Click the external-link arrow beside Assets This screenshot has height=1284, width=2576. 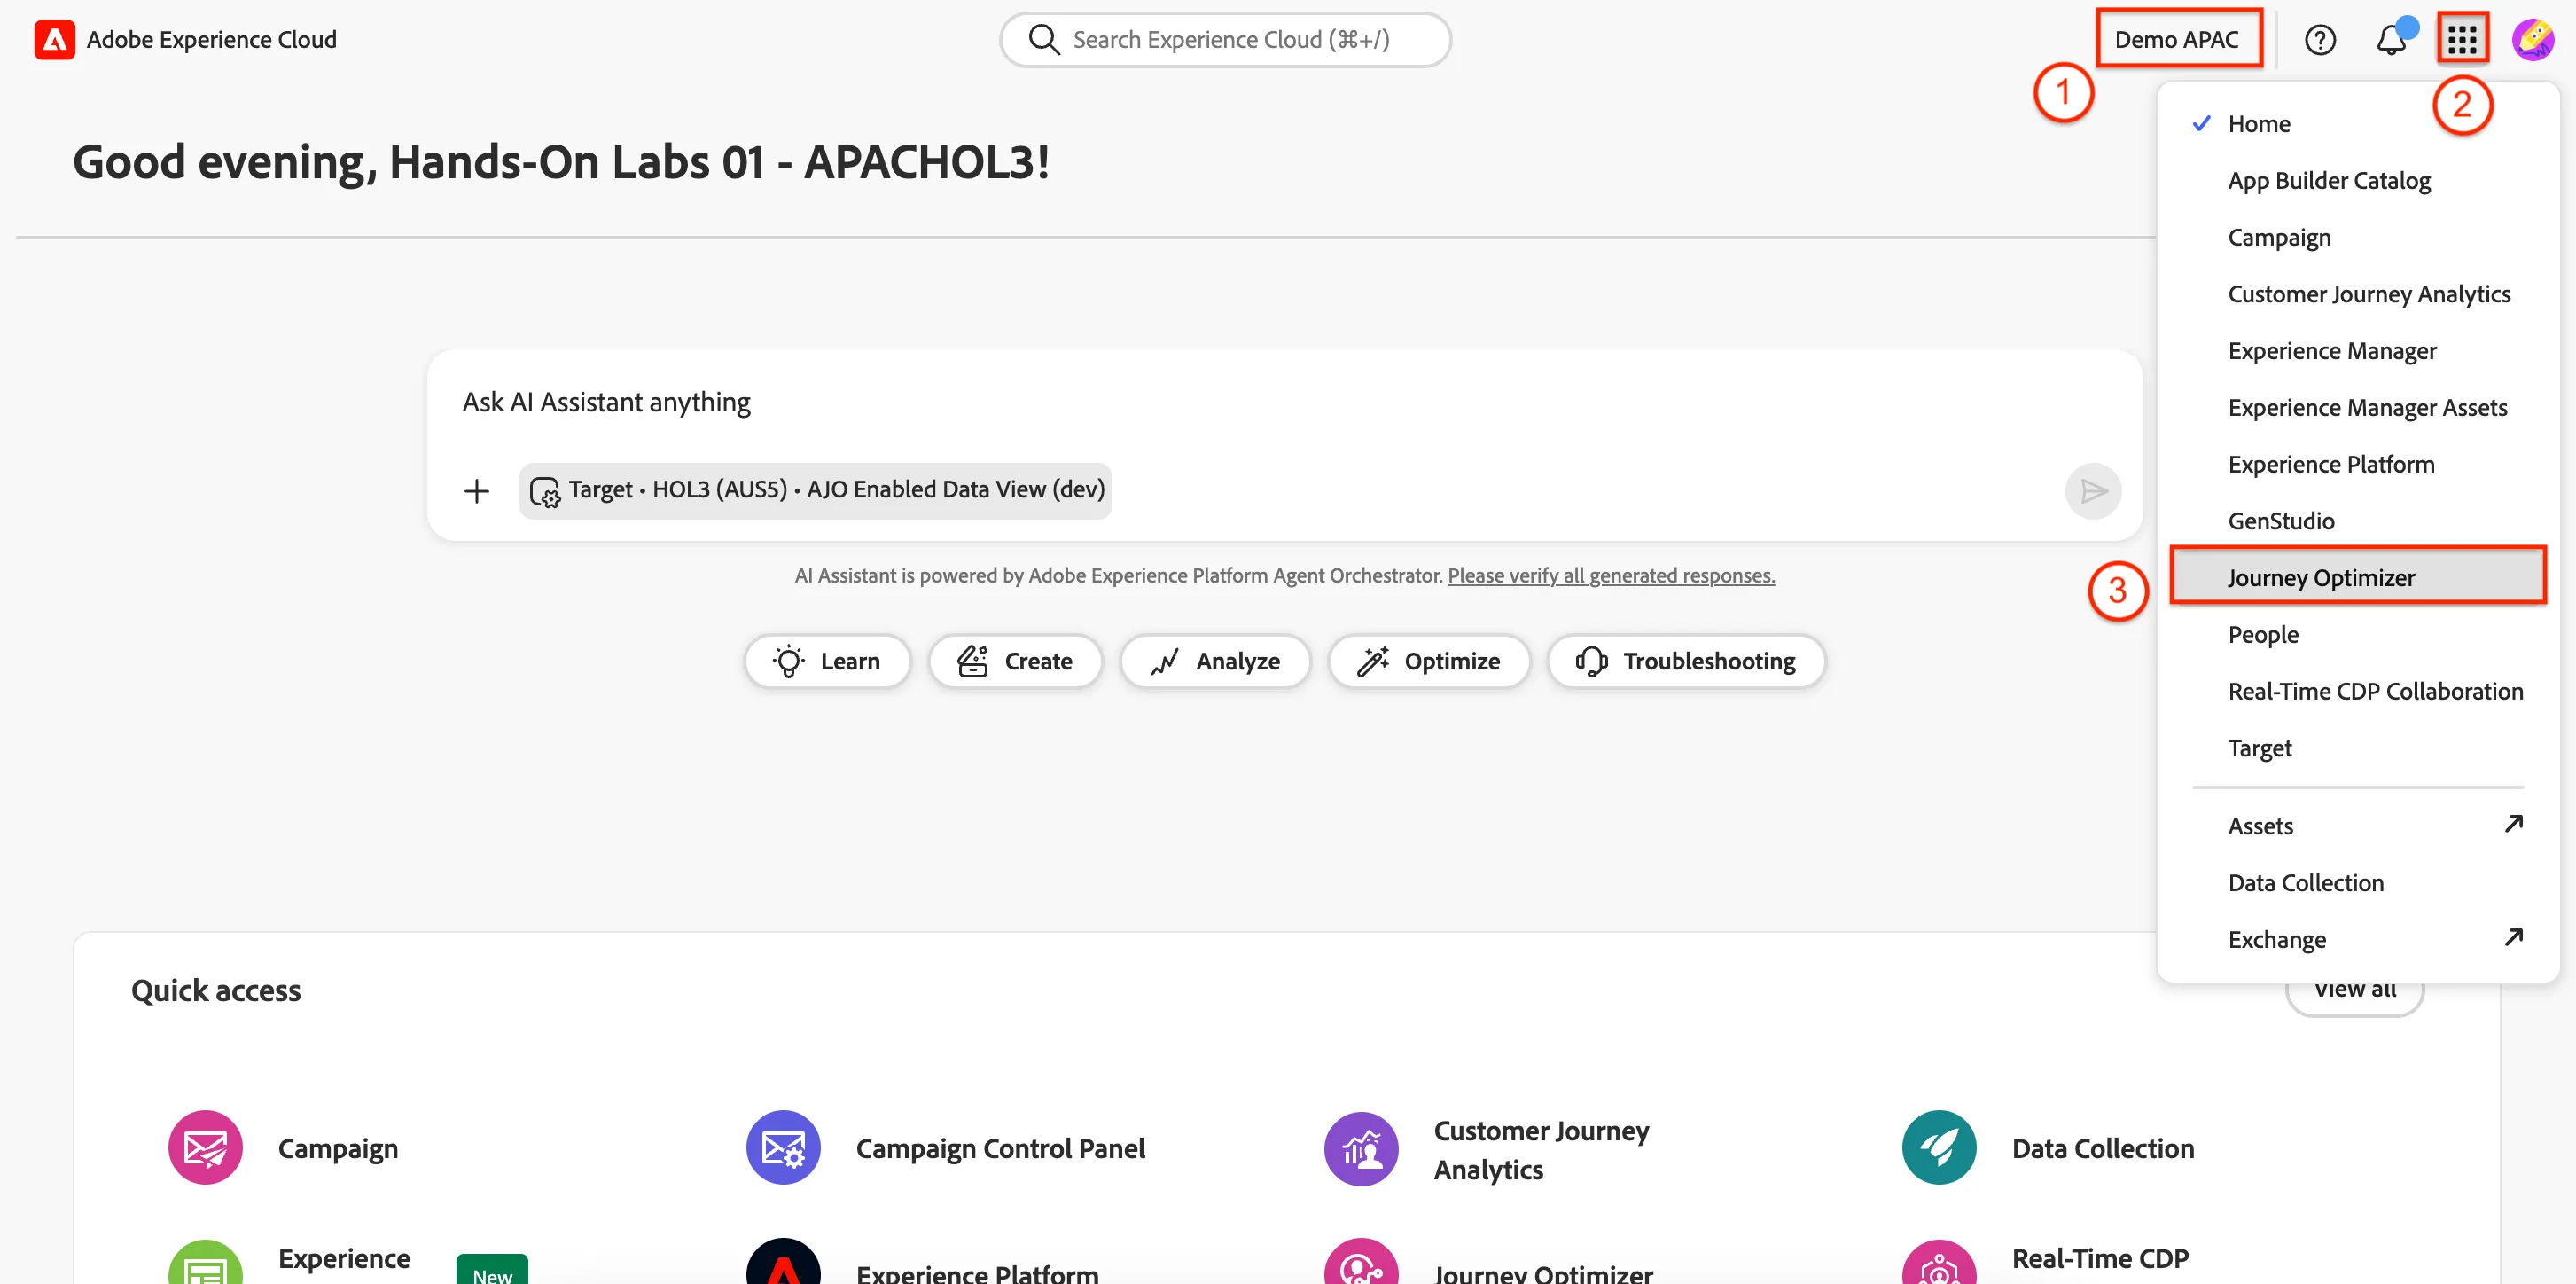pyautogui.click(x=2514, y=824)
